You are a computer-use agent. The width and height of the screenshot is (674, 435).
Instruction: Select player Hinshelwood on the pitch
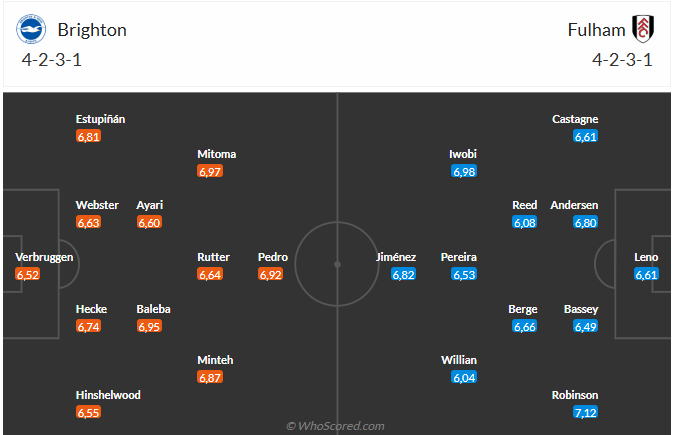click(108, 395)
